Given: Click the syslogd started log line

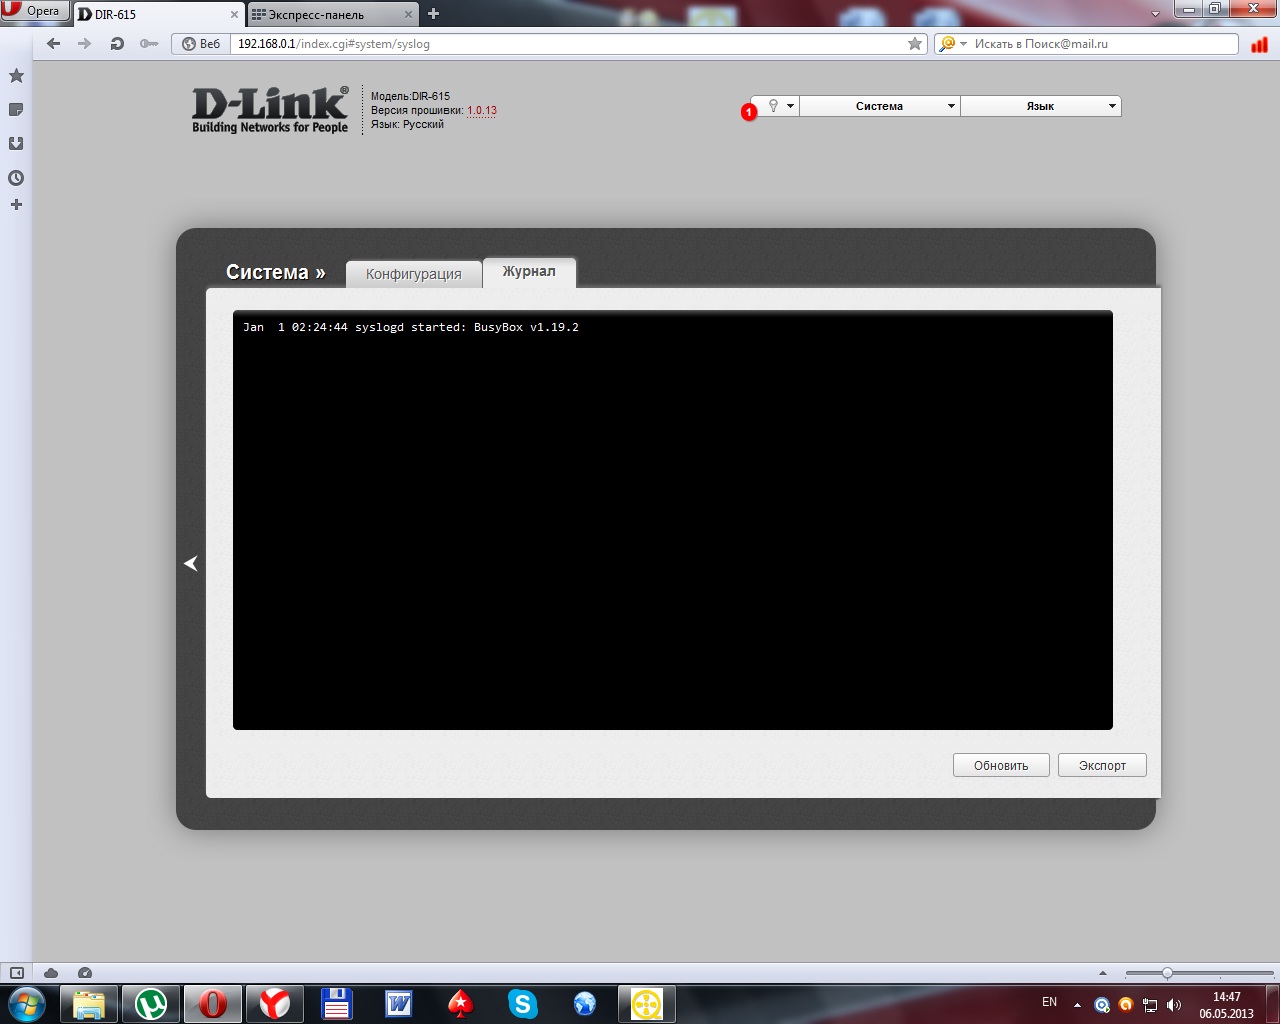Looking at the screenshot, I should [x=411, y=327].
